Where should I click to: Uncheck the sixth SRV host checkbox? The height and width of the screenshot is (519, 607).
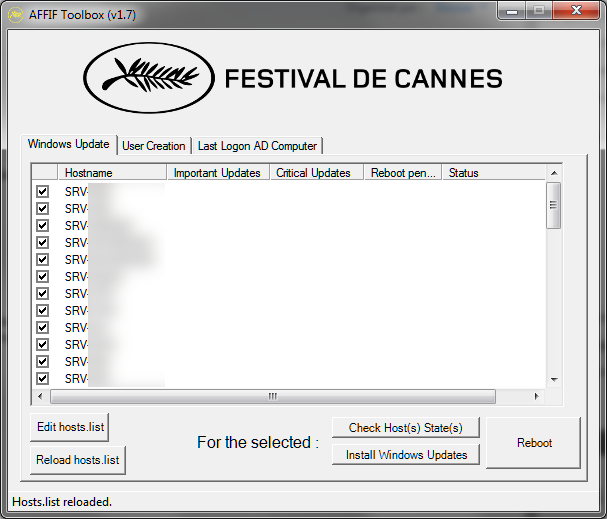pos(43,277)
